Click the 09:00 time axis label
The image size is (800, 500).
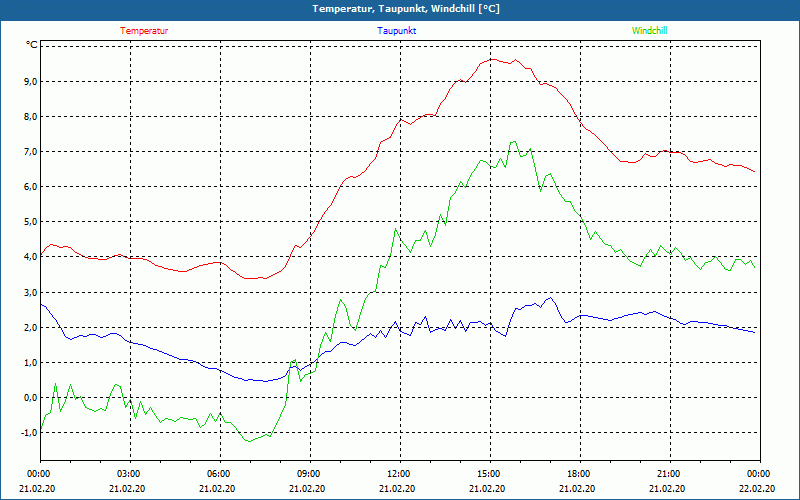pos(310,474)
